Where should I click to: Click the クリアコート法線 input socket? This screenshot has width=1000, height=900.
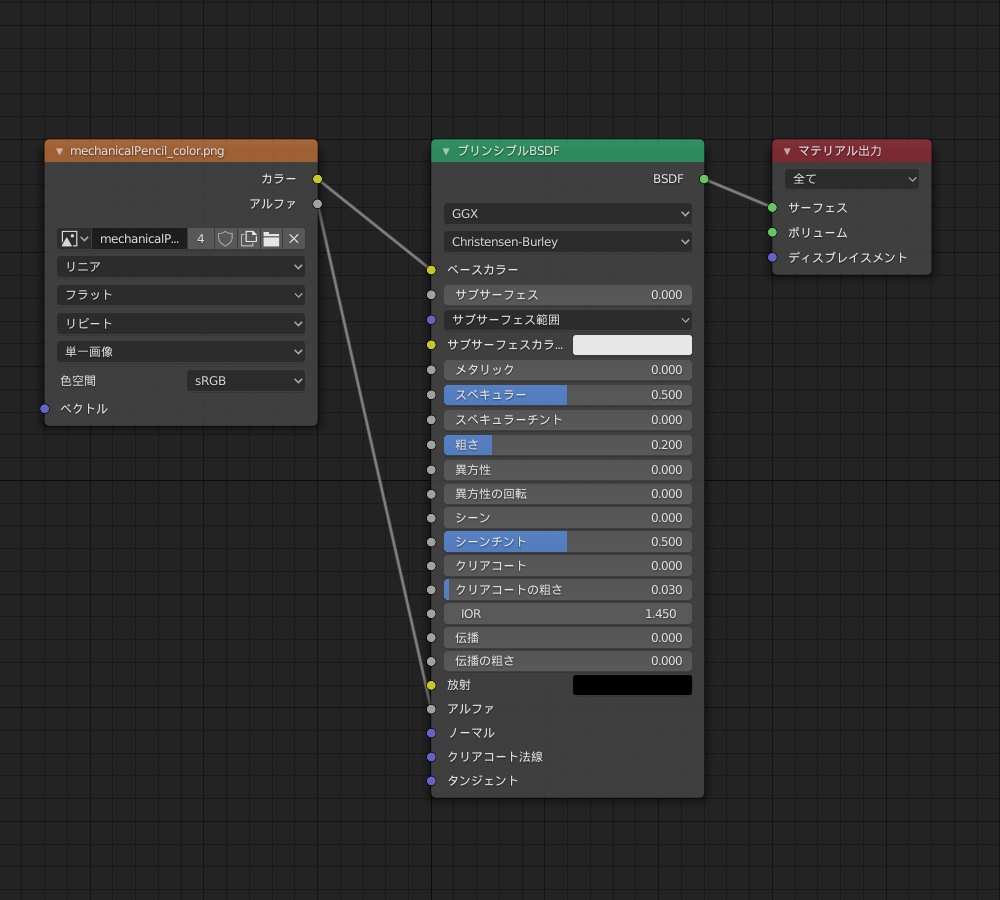(431, 757)
